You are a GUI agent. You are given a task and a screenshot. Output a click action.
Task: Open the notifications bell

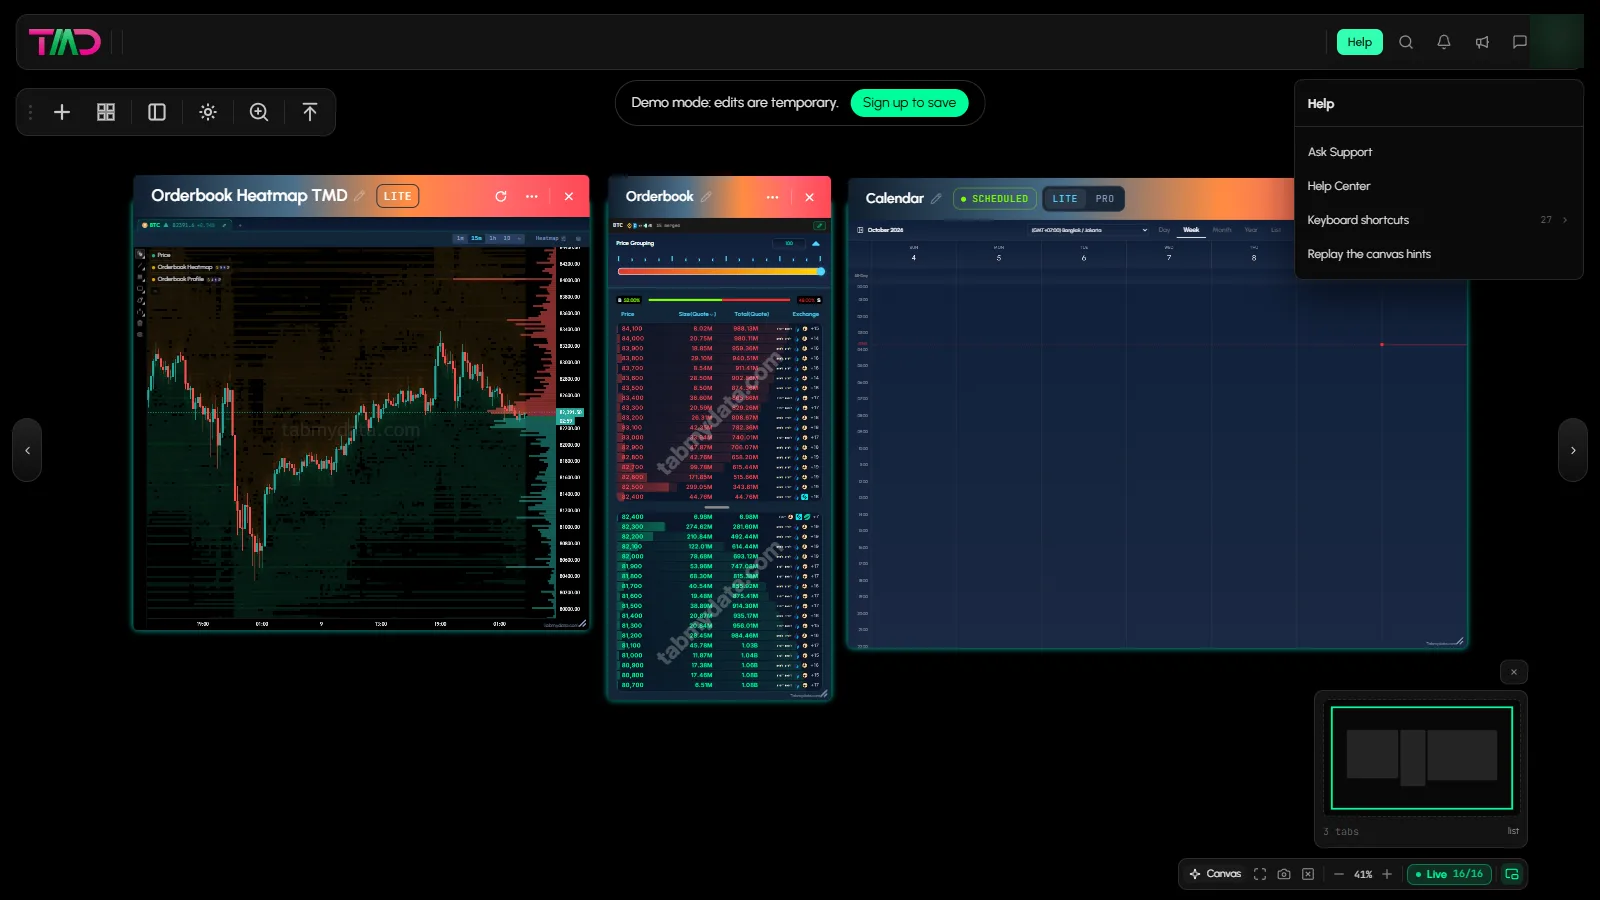[x=1444, y=42]
